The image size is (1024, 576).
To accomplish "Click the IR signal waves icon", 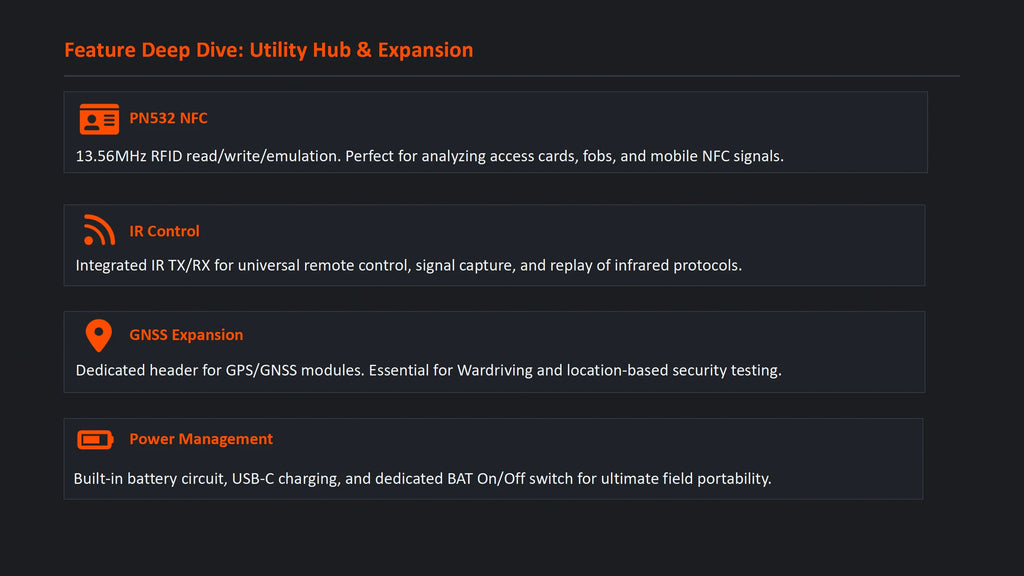I will click(x=99, y=230).
